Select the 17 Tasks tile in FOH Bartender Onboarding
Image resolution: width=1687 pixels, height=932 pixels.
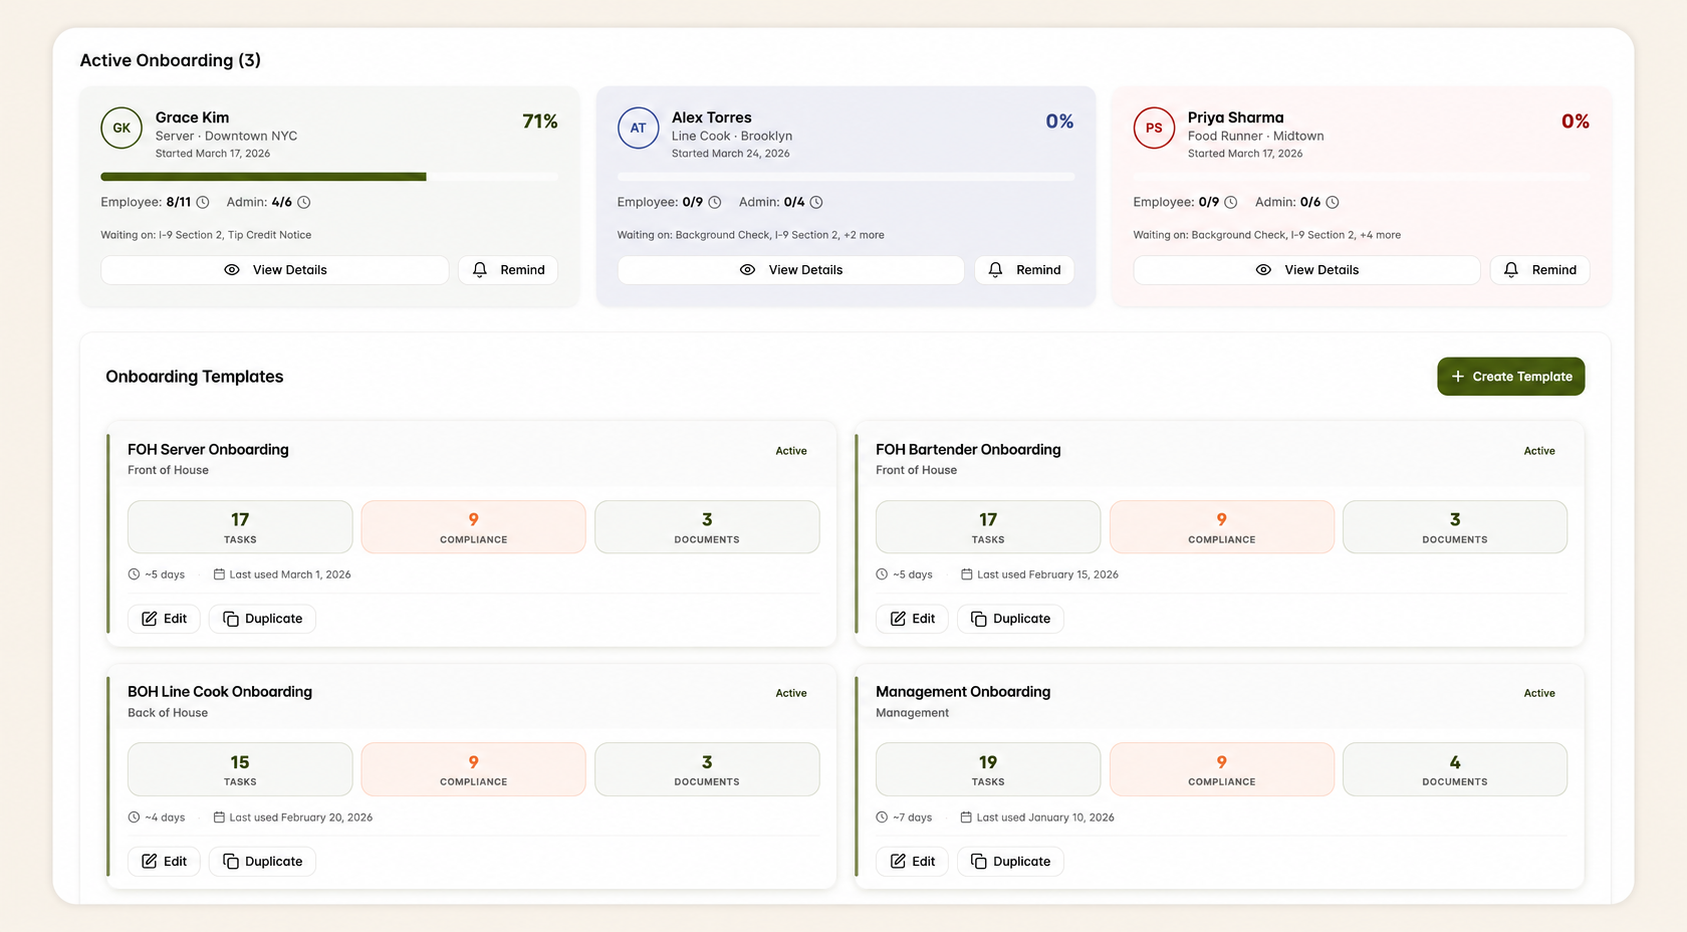988,527
